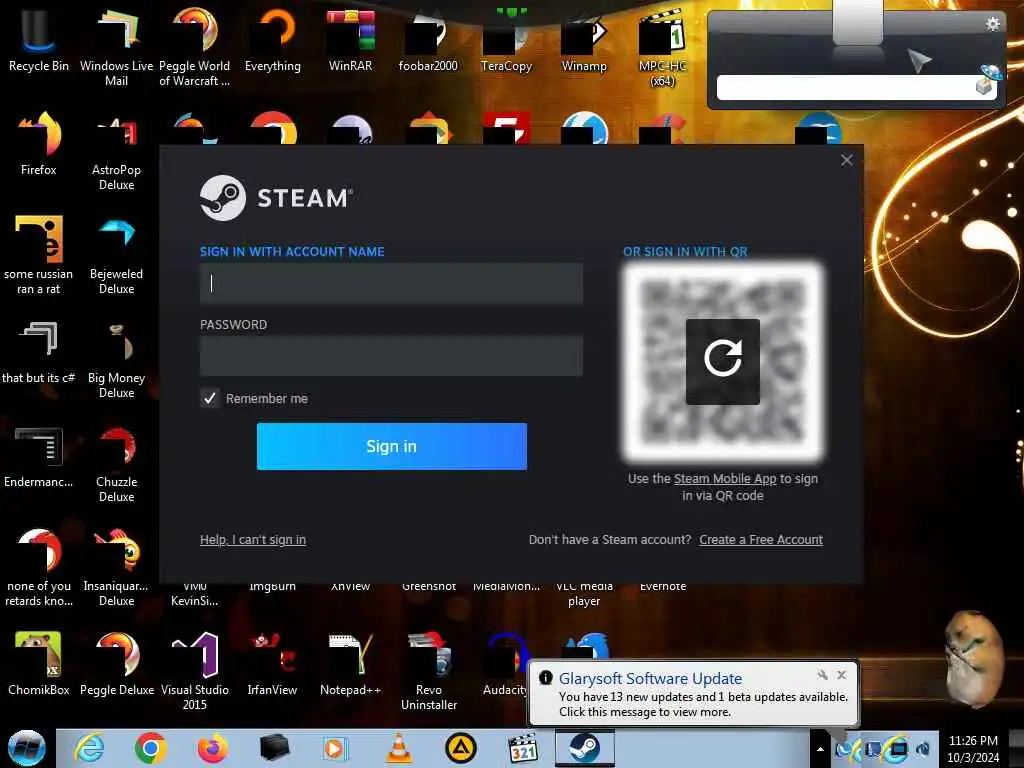The image size is (1024, 768).
Task: Select the Windows Live Mail desktop icon
Action: tap(116, 47)
